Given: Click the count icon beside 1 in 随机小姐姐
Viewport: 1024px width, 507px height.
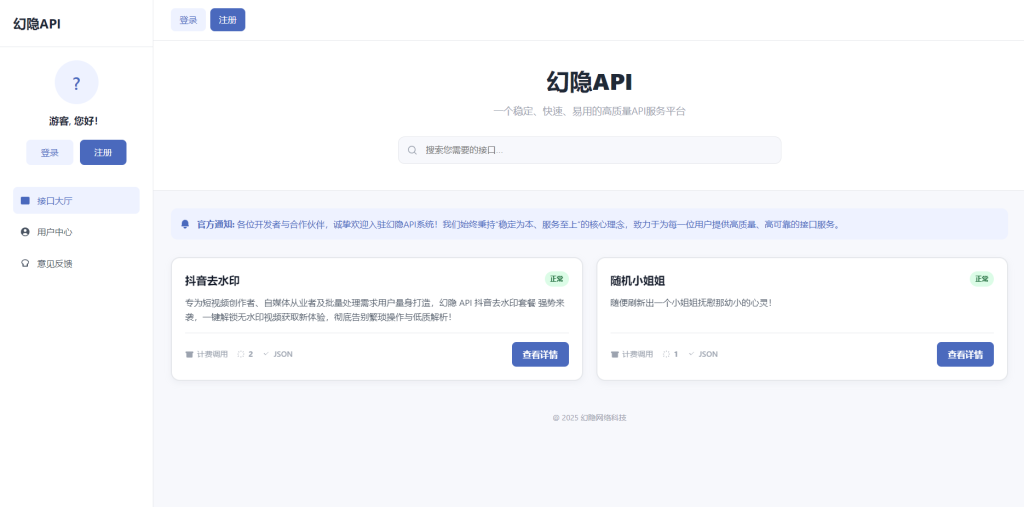Looking at the screenshot, I should coord(666,354).
